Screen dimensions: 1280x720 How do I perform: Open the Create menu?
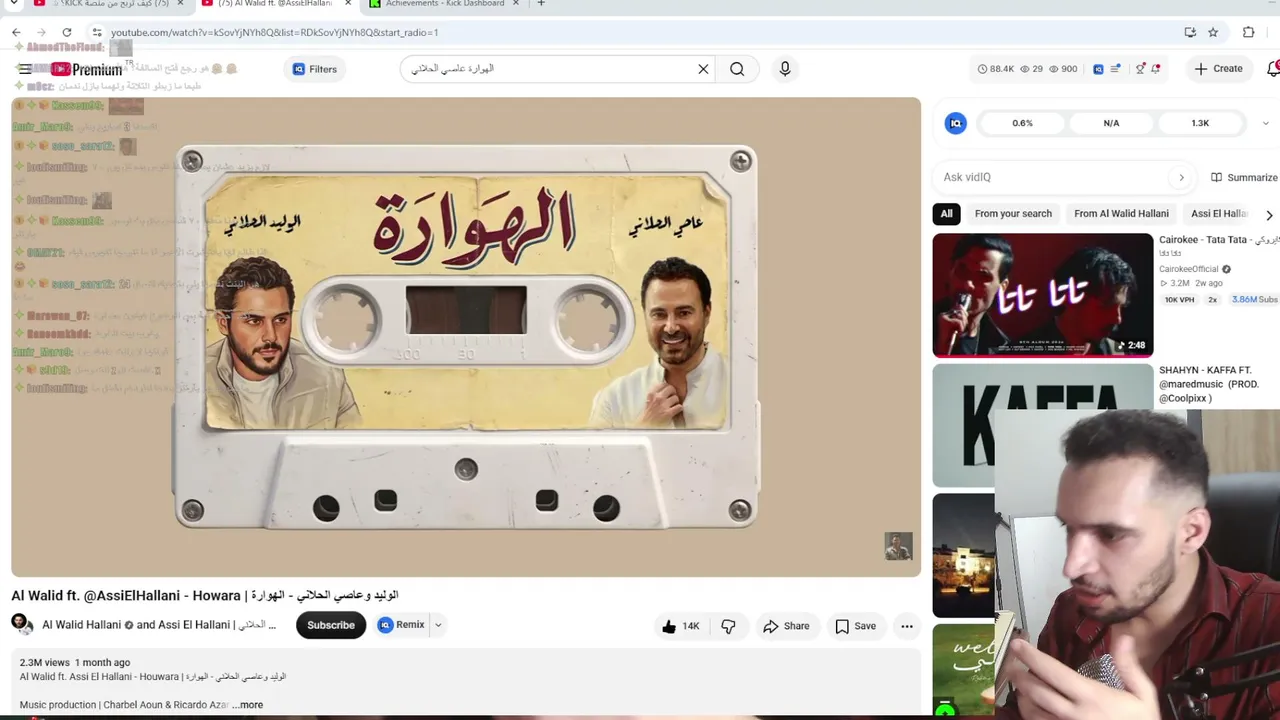pyautogui.click(x=1218, y=69)
